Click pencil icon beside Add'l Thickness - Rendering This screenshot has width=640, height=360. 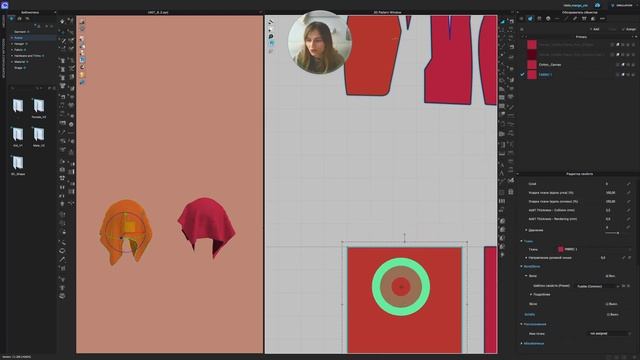point(629,219)
